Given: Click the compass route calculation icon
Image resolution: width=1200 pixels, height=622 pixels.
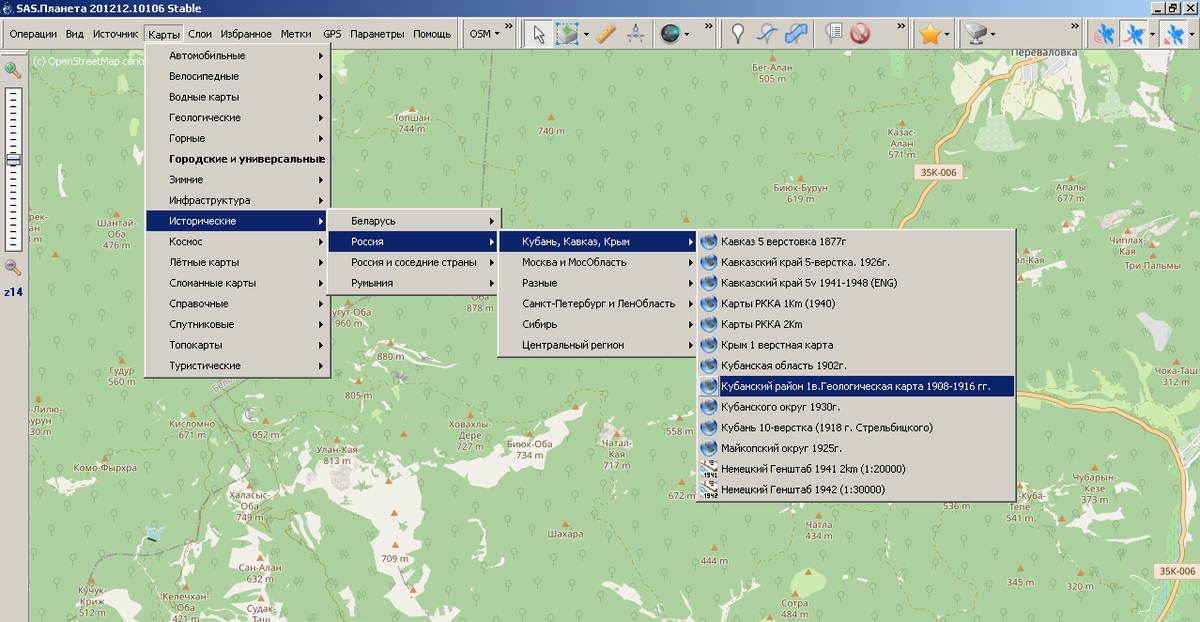Looking at the screenshot, I should 634,34.
